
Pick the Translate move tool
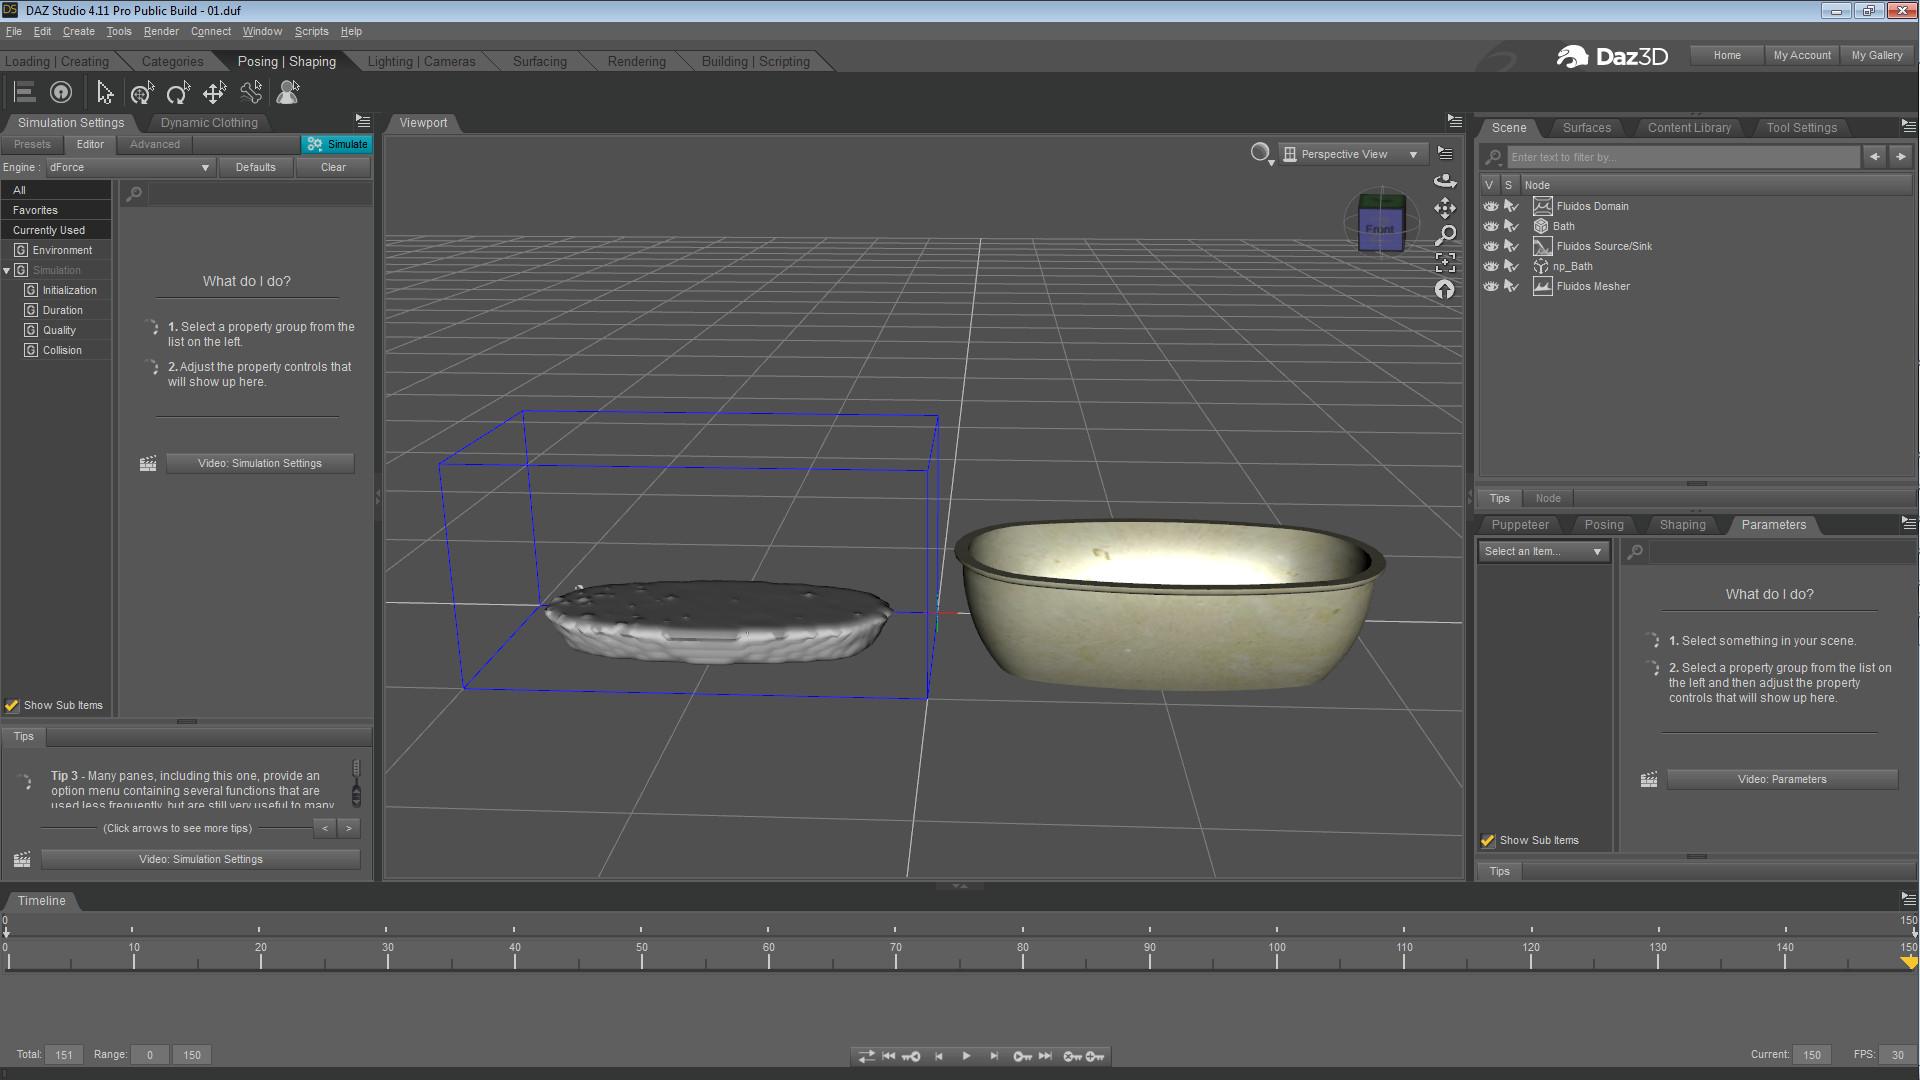[214, 93]
